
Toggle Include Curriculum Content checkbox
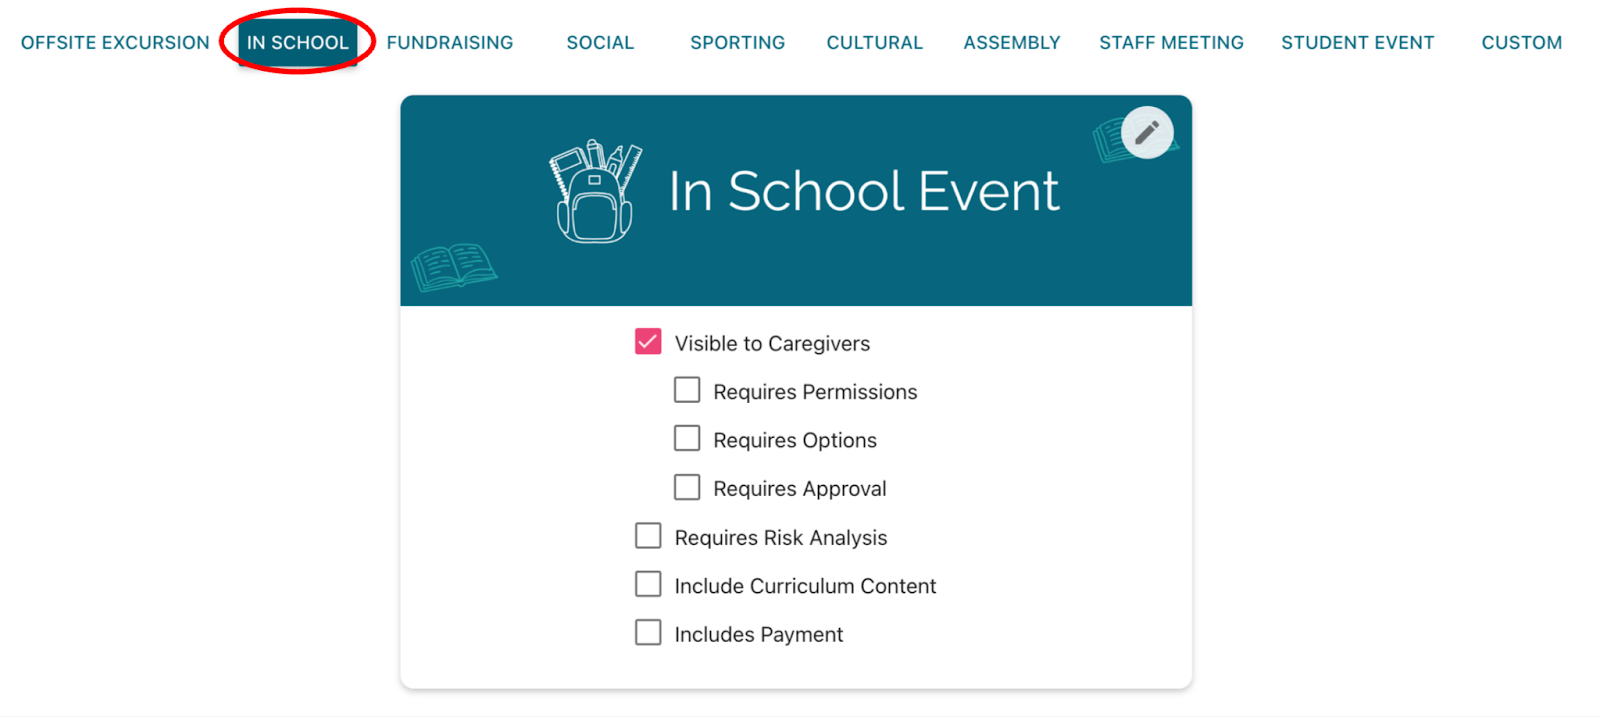648,584
